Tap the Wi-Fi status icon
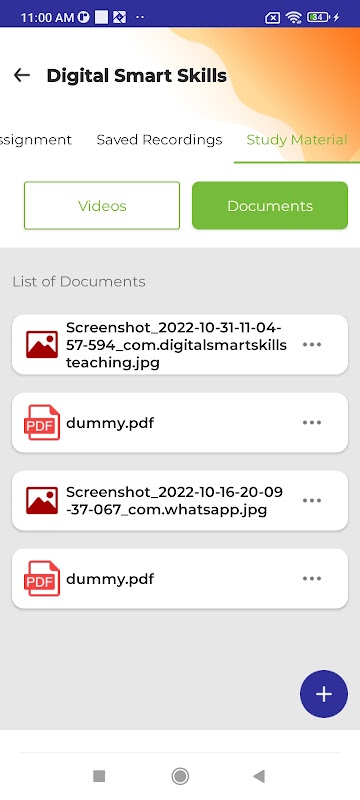The width and height of the screenshot is (360, 800). click(x=294, y=17)
